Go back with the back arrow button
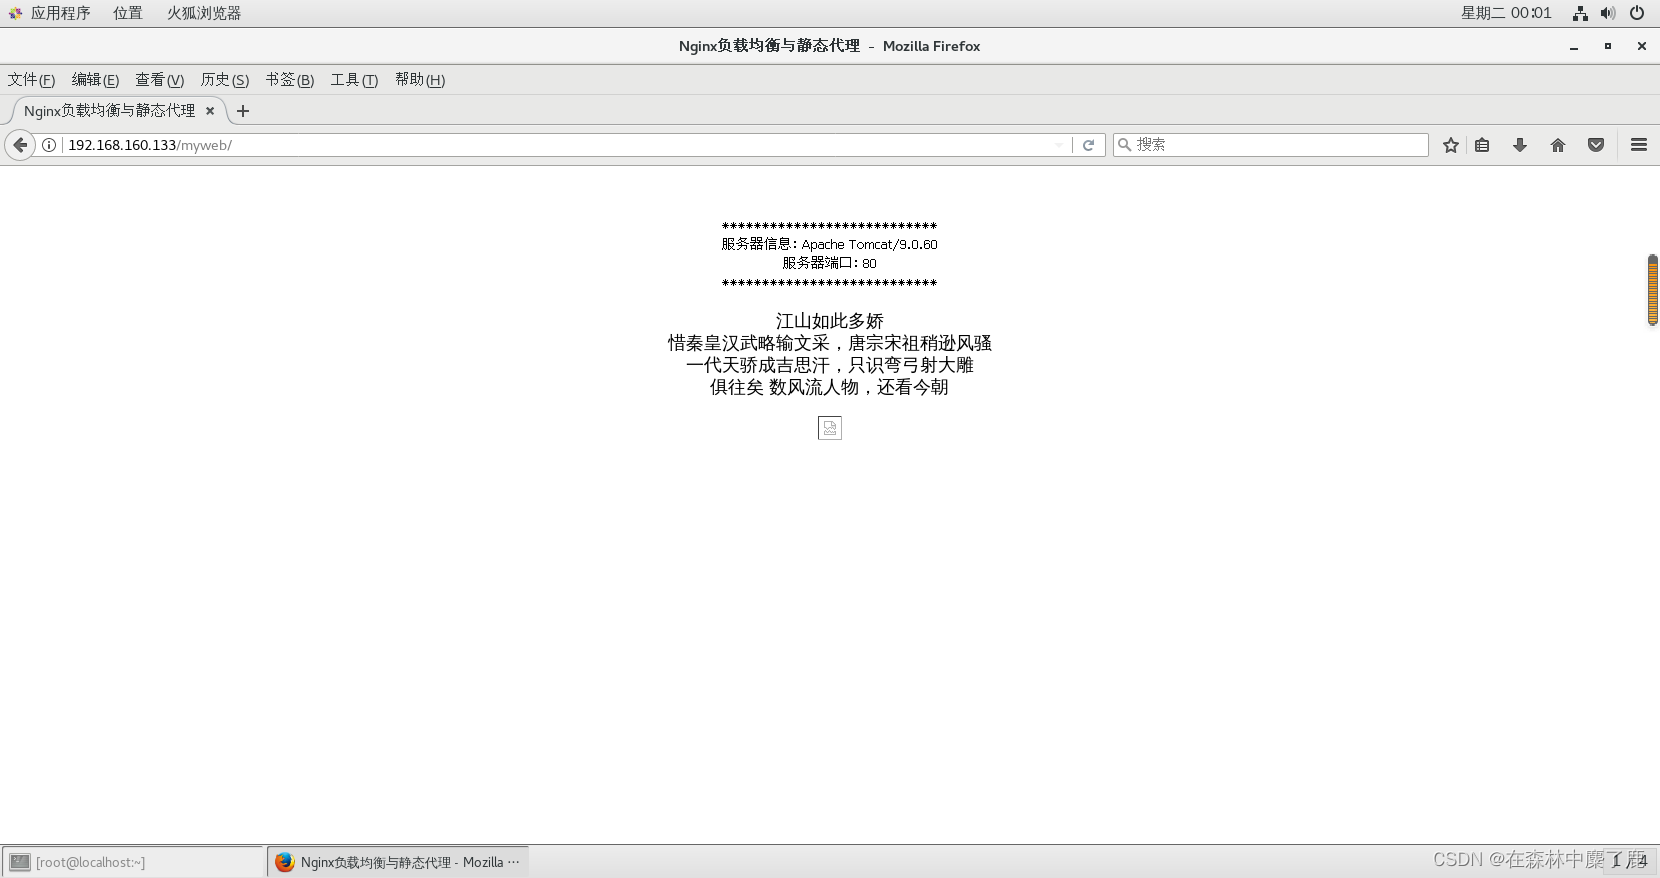 (x=20, y=145)
